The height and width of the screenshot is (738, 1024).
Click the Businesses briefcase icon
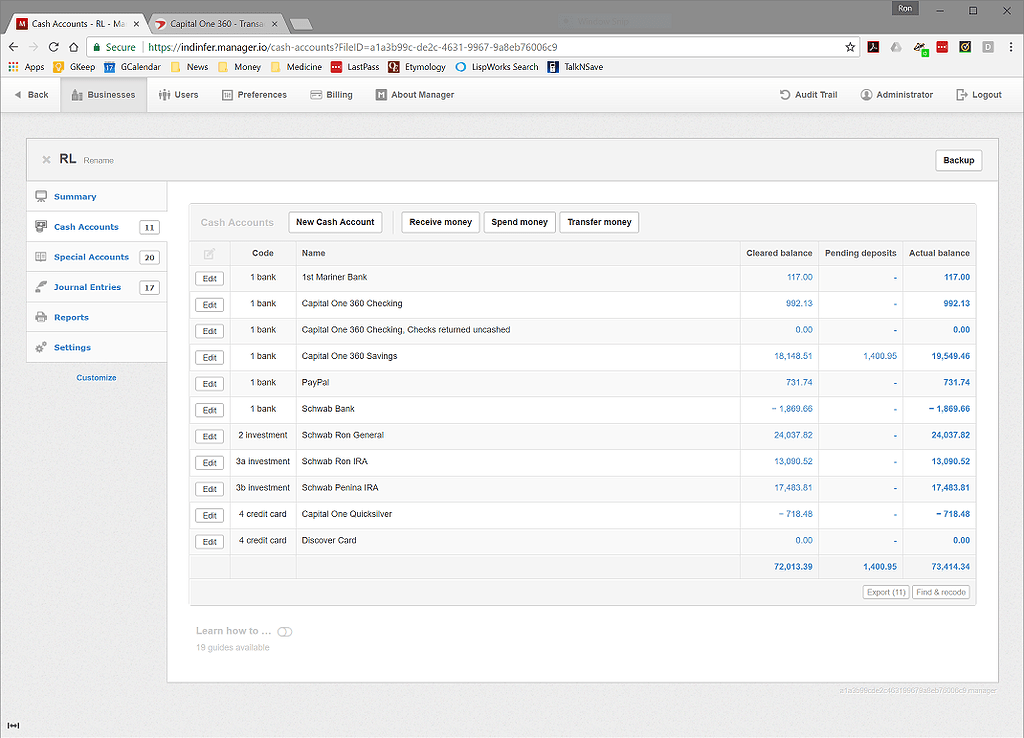(77, 94)
